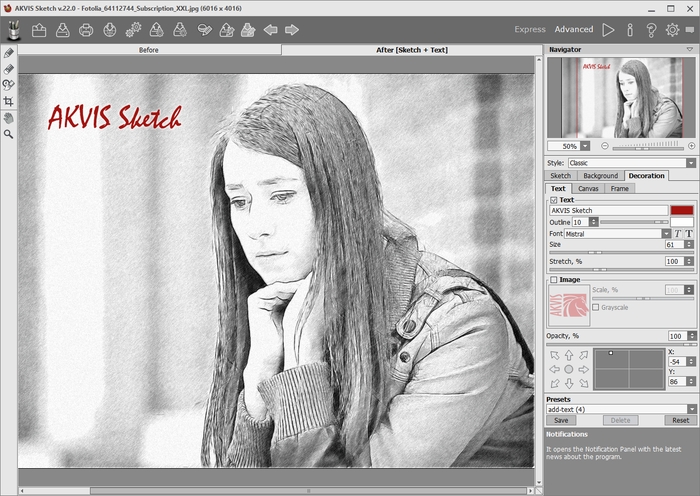
Task: Click the AKVIS horse logo image thumbnail
Action: [569, 306]
